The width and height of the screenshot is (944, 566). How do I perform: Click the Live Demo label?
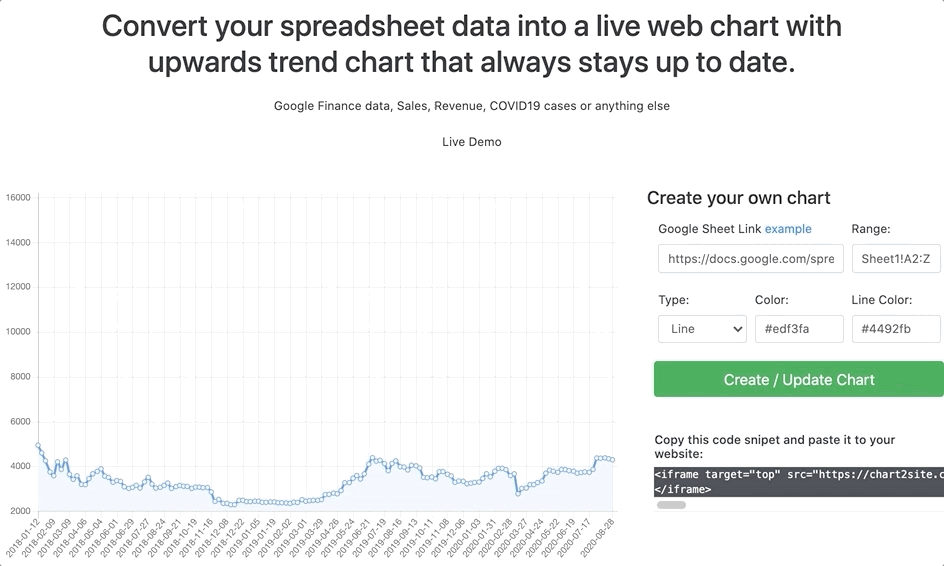(472, 142)
